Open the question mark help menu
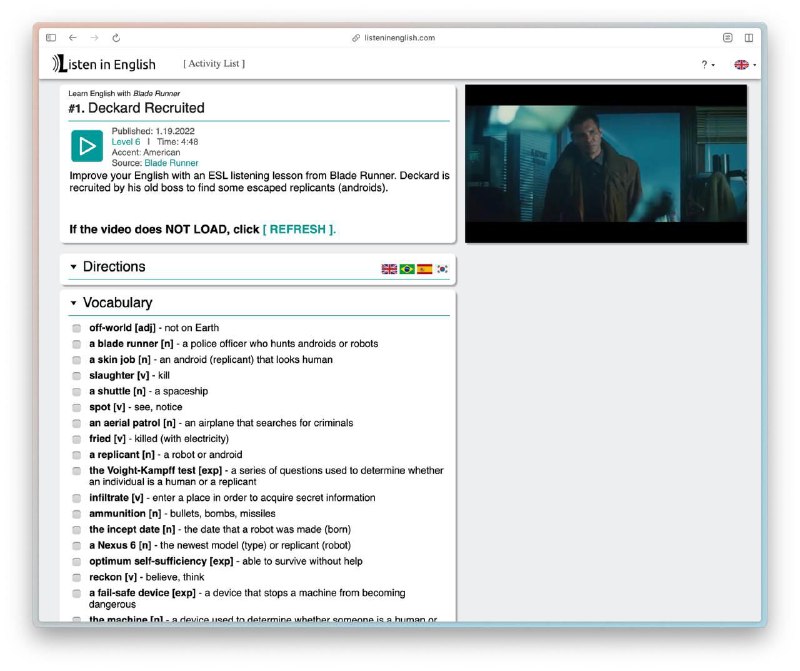This screenshot has height=671, width=800. 707,65
